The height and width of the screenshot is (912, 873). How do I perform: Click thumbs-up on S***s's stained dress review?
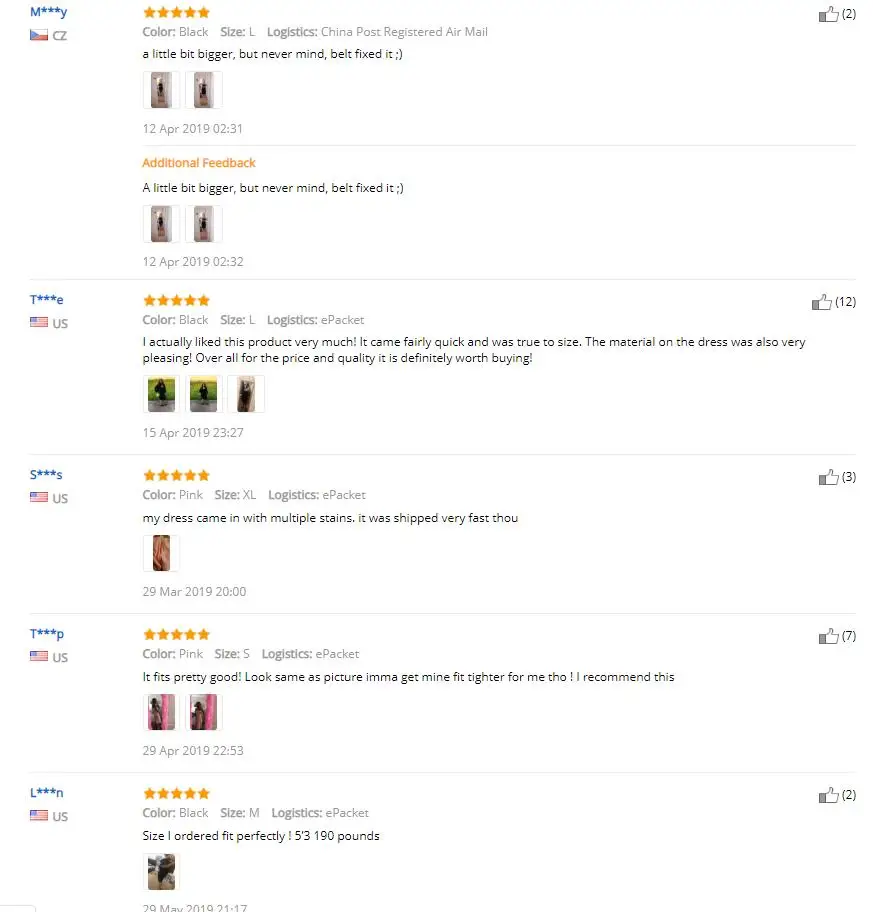(828, 477)
